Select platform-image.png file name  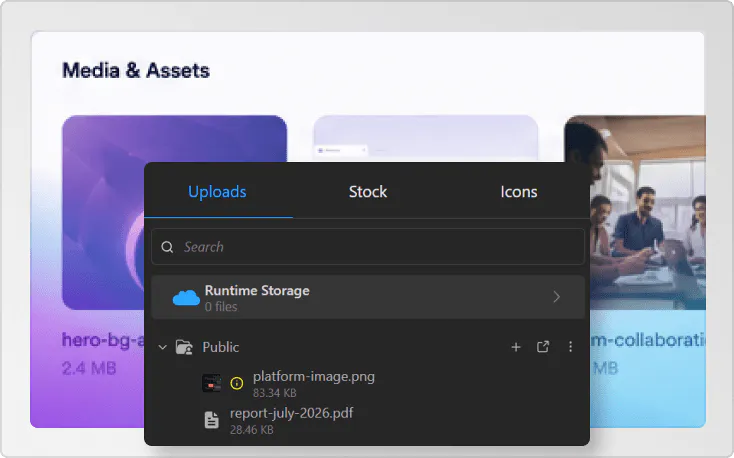coord(314,377)
